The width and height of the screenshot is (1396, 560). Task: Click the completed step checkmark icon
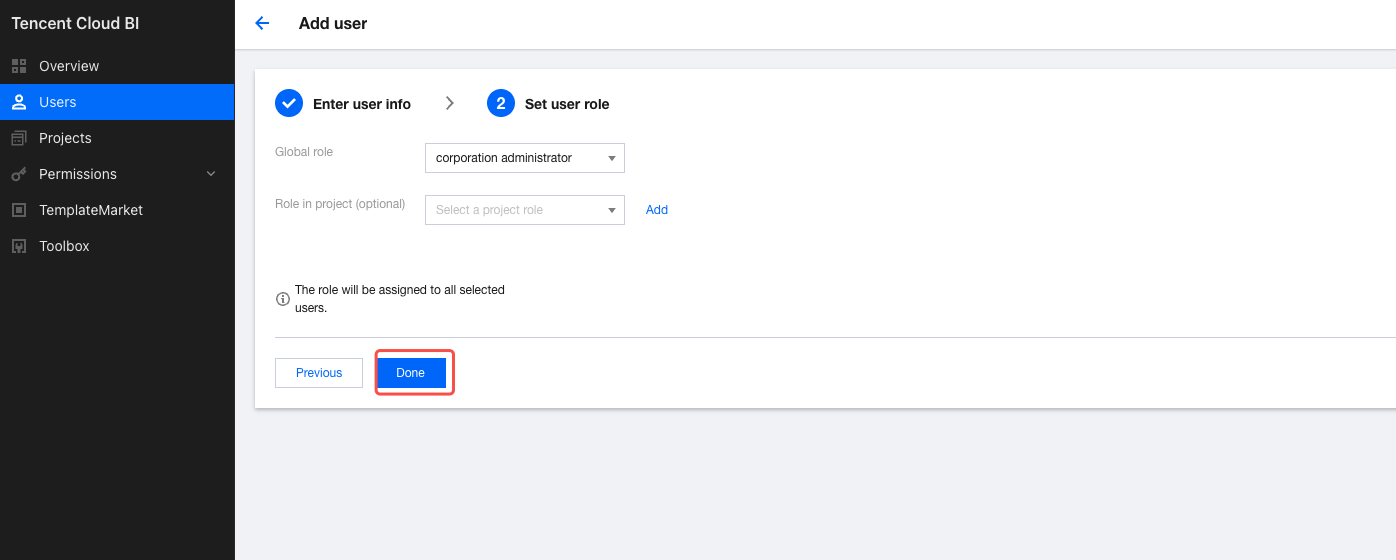pyautogui.click(x=289, y=103)
